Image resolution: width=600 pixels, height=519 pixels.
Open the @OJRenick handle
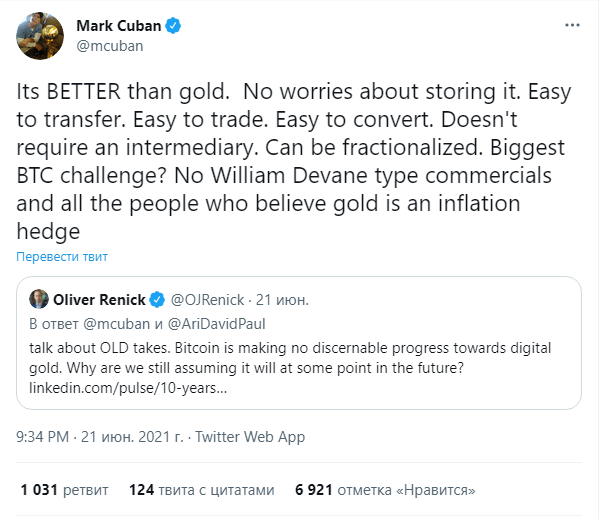tap(207, 300)
